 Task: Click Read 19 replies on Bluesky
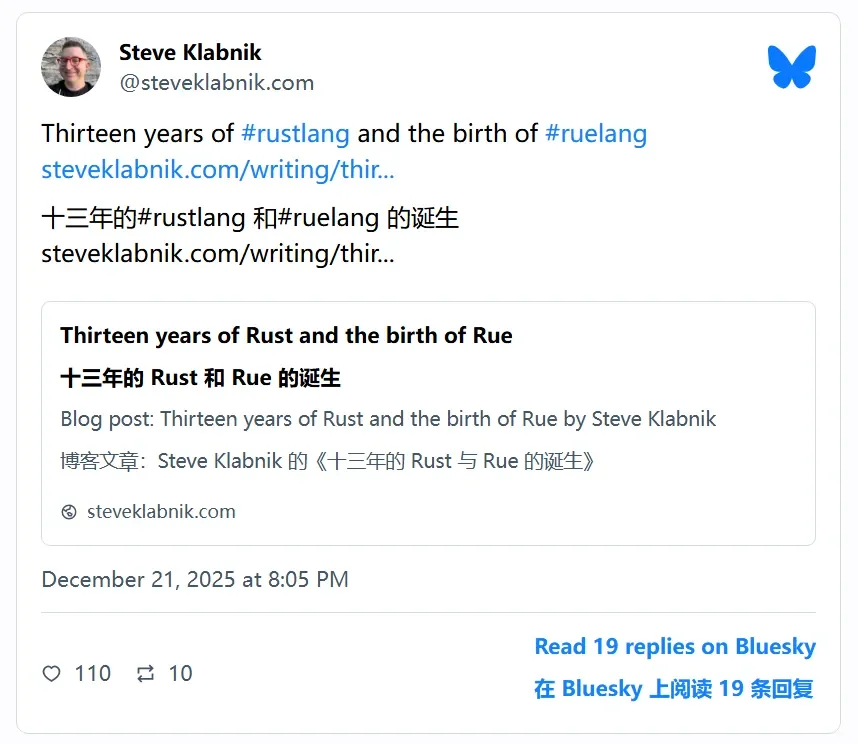(675, 646)
